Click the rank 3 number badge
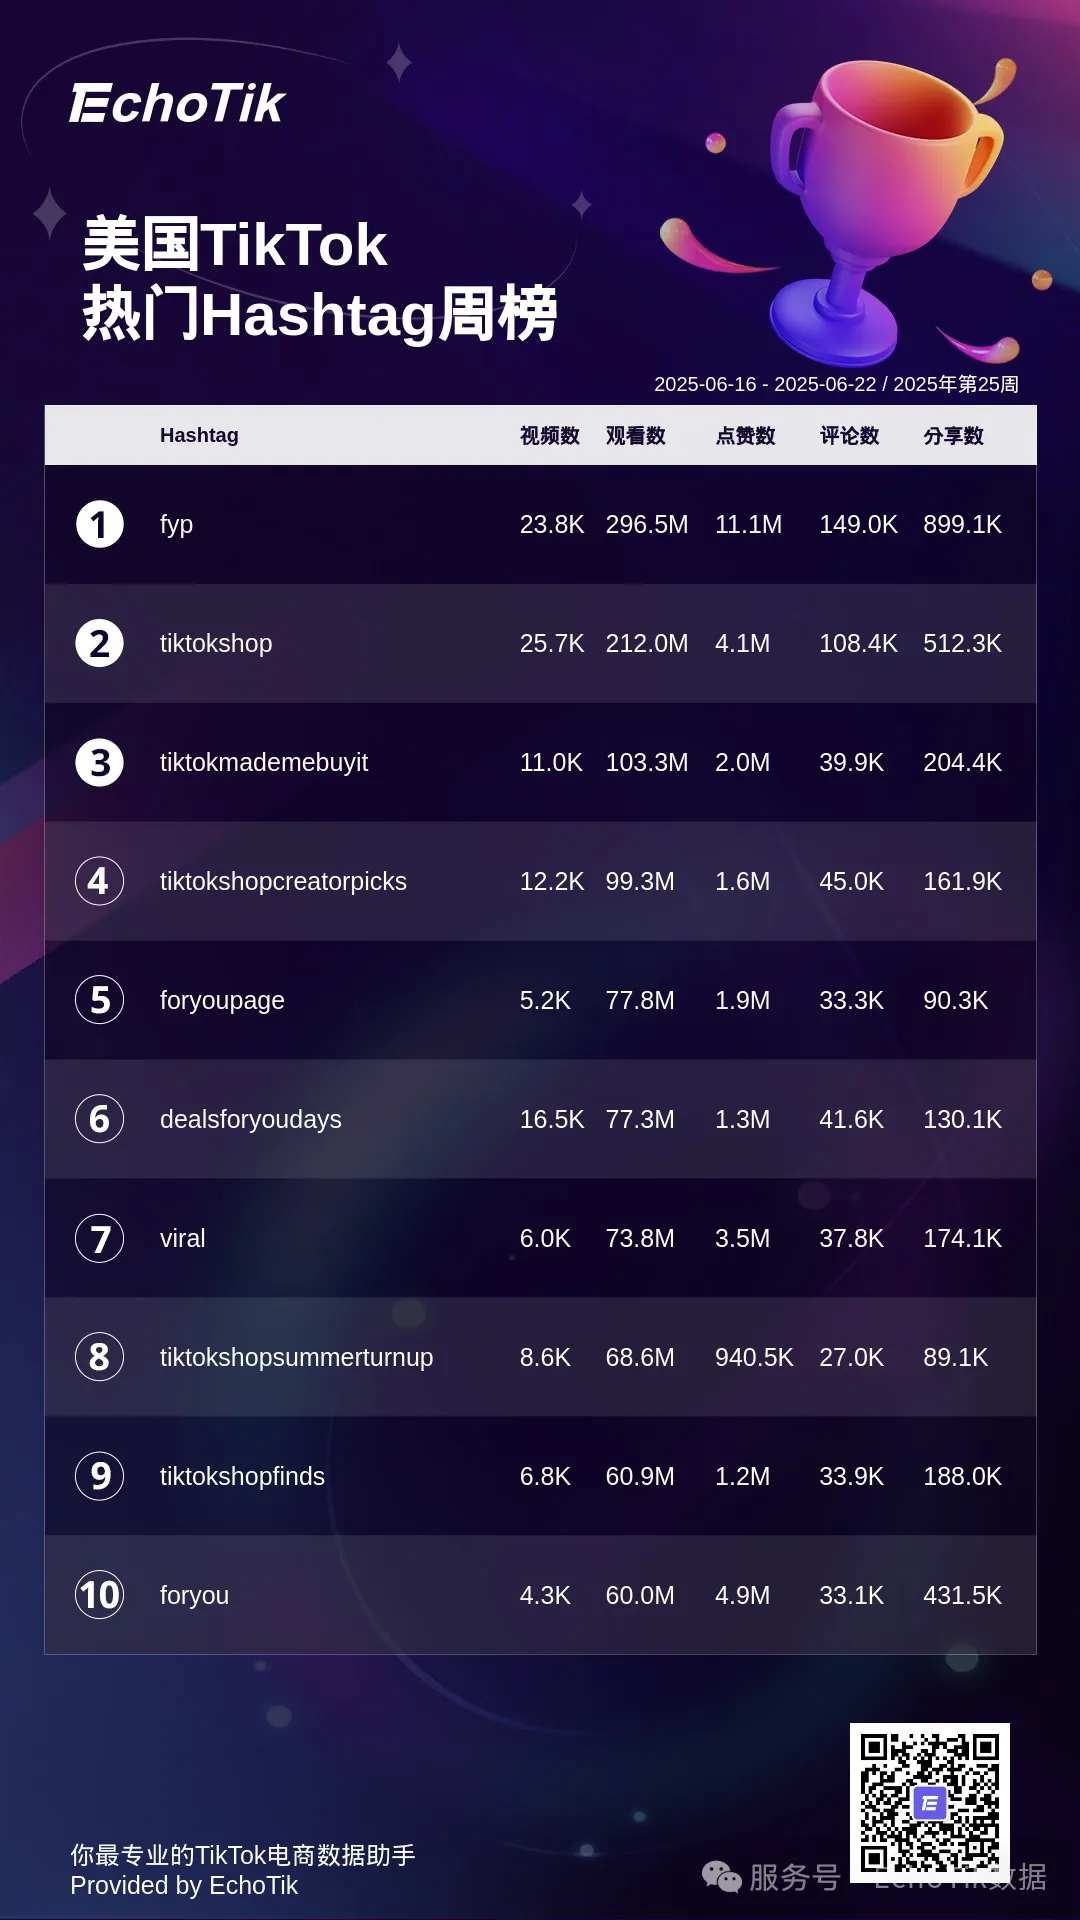 coord(99,763)
